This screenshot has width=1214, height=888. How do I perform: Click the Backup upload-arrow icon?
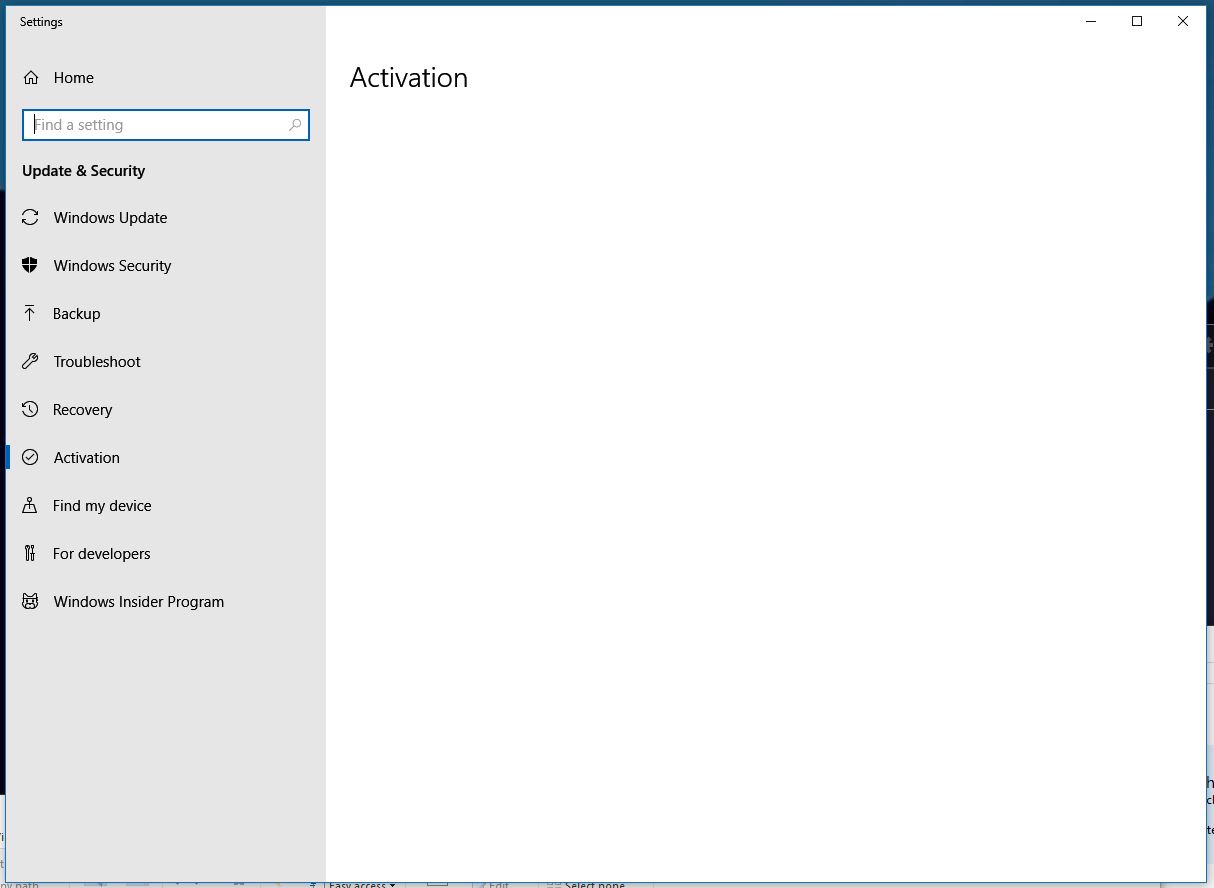[31, 313]
